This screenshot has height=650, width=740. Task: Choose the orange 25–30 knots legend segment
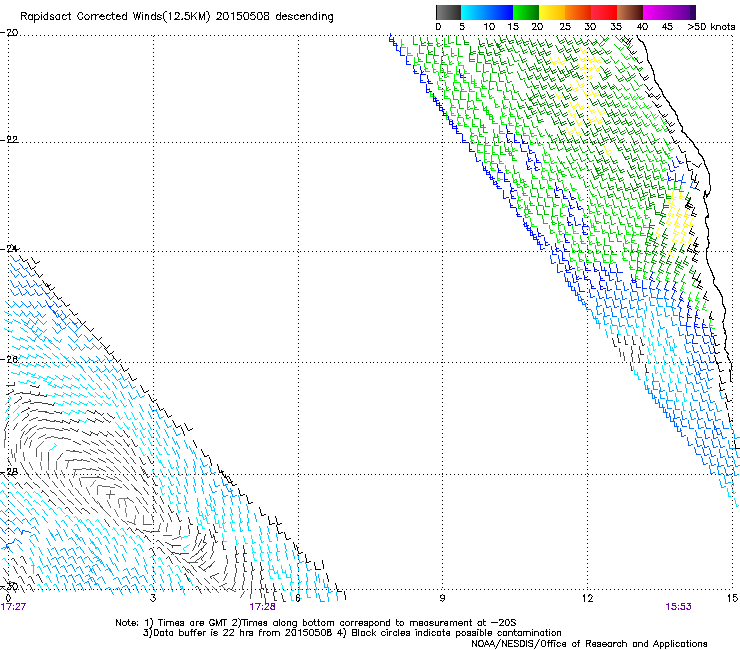coord(578,12)
